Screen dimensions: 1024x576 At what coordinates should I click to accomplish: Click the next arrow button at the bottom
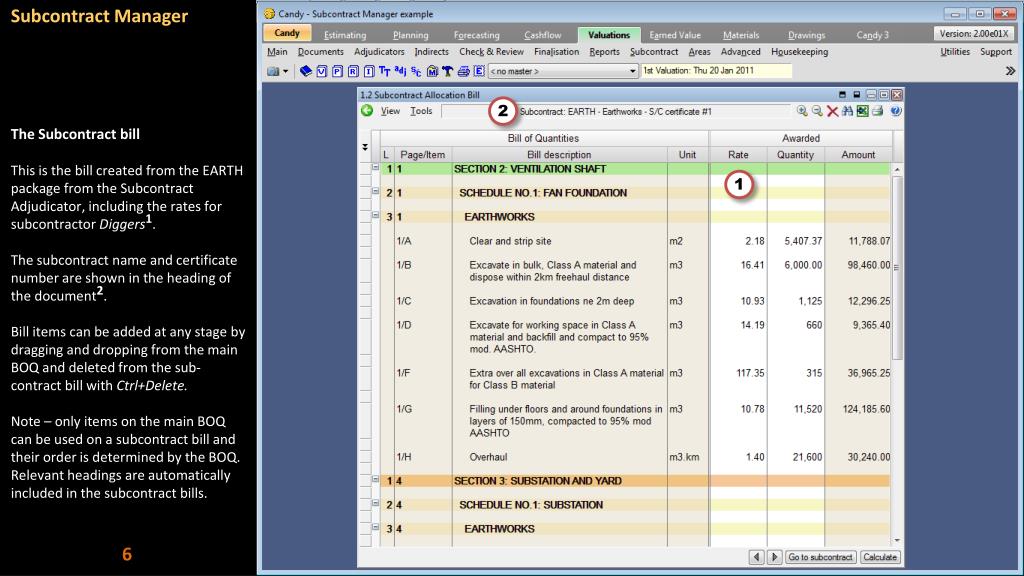(775, 557)
